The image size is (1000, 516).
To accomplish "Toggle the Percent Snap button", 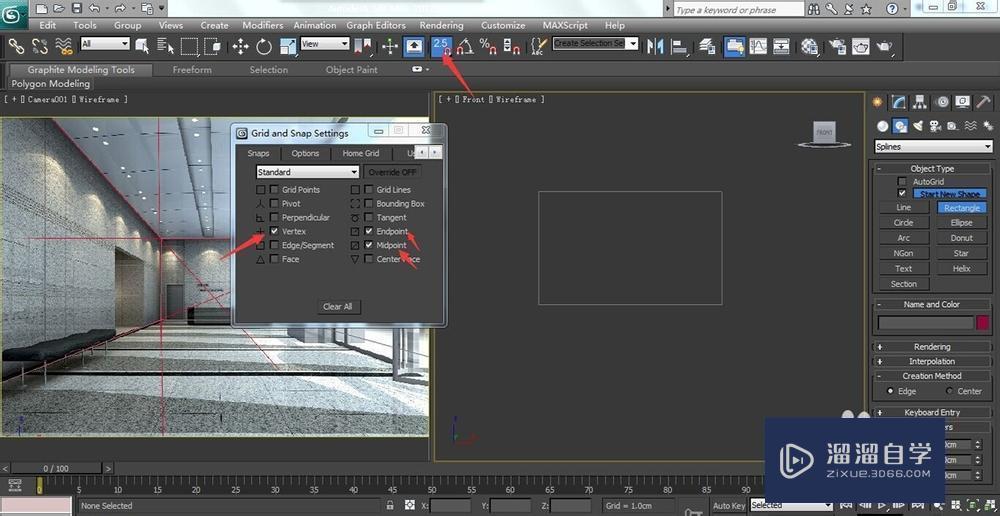I will [x=489, y=46].
